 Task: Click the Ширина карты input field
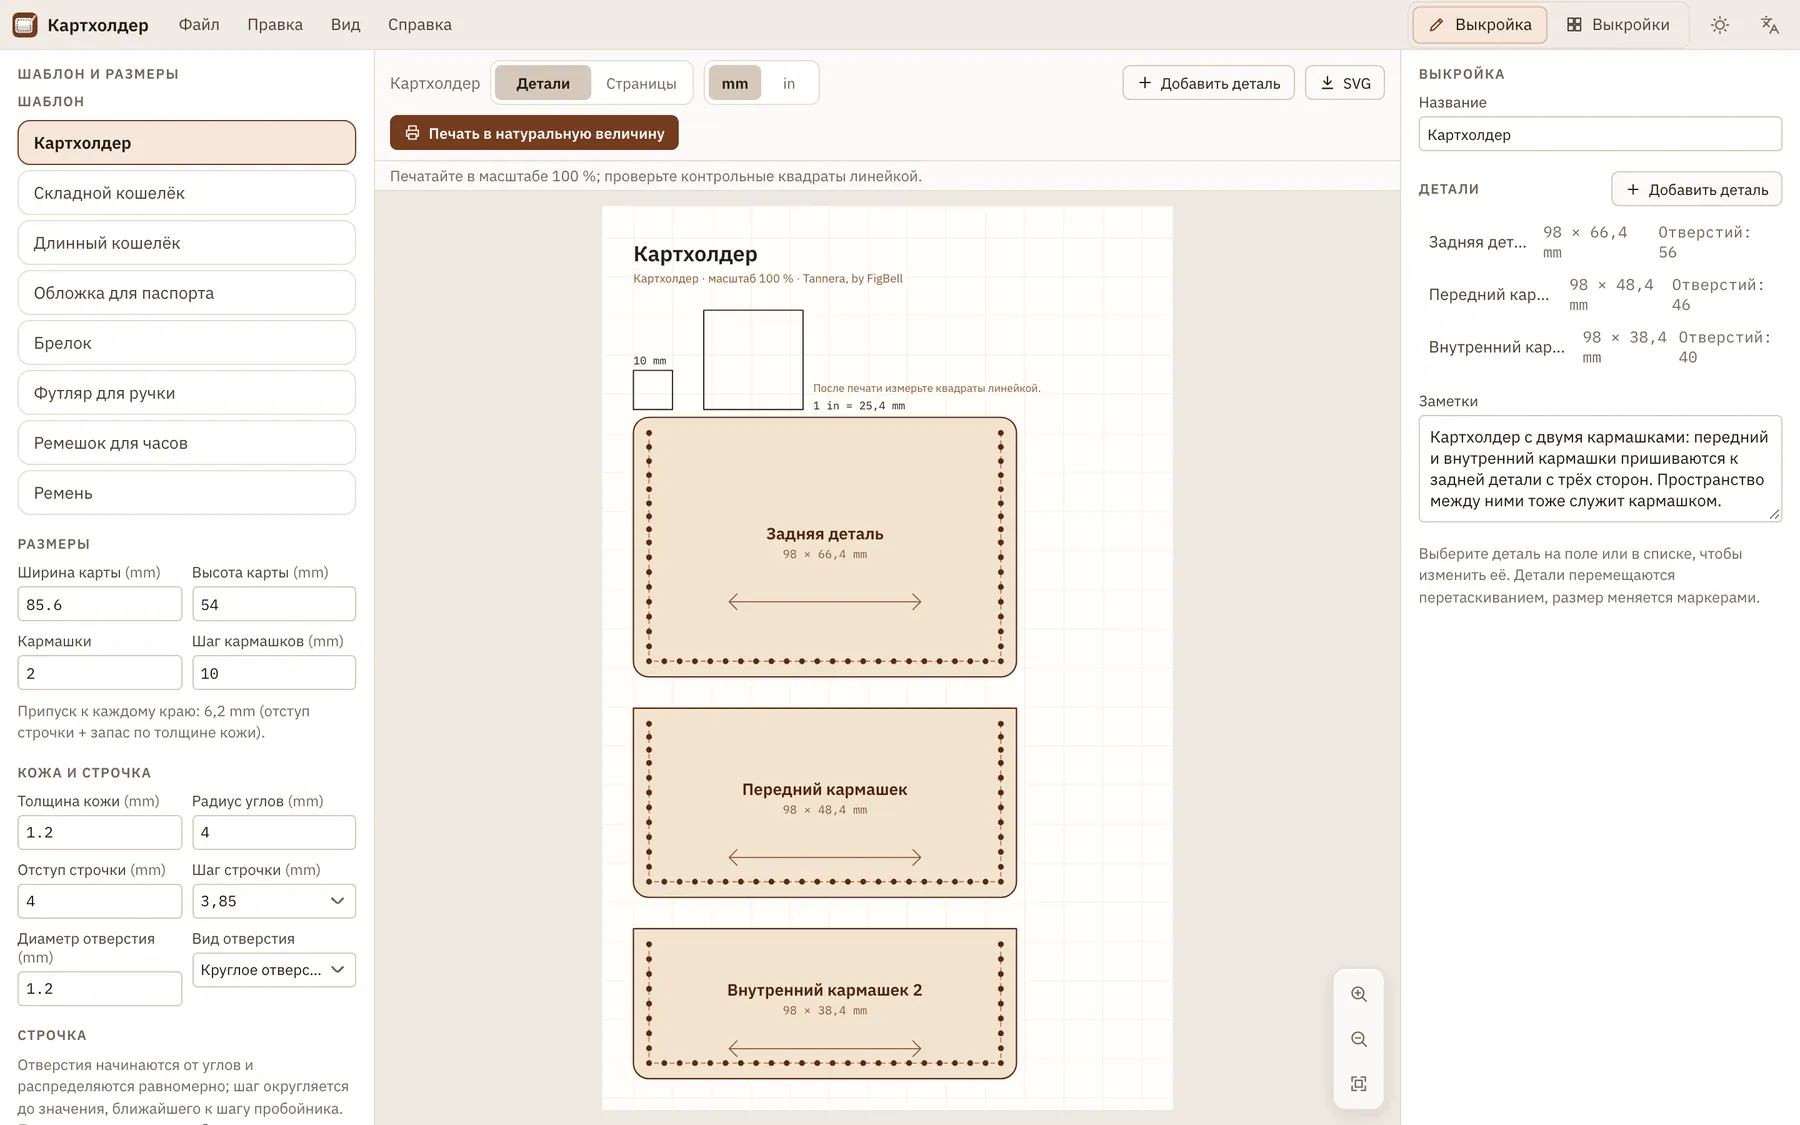coord(100,604)
